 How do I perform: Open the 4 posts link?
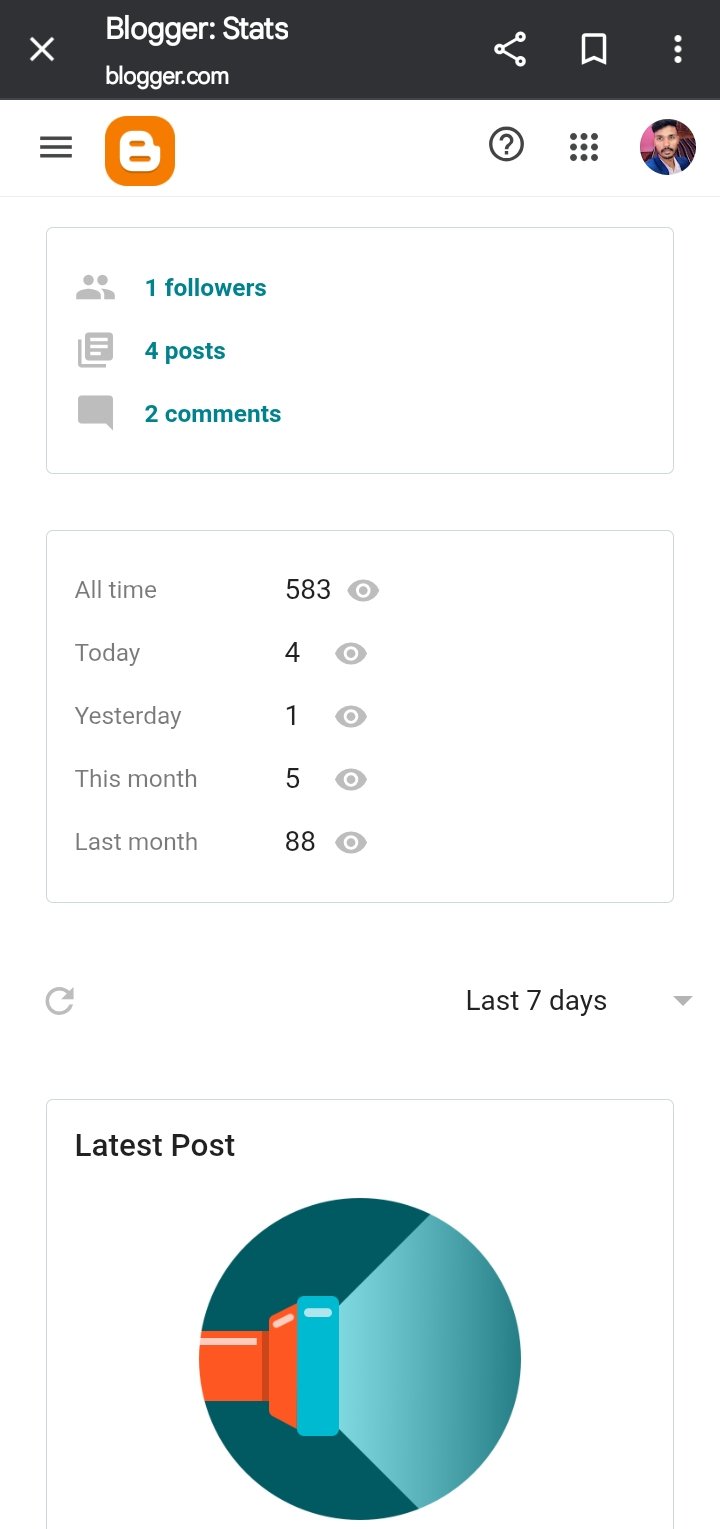[185, 351]
